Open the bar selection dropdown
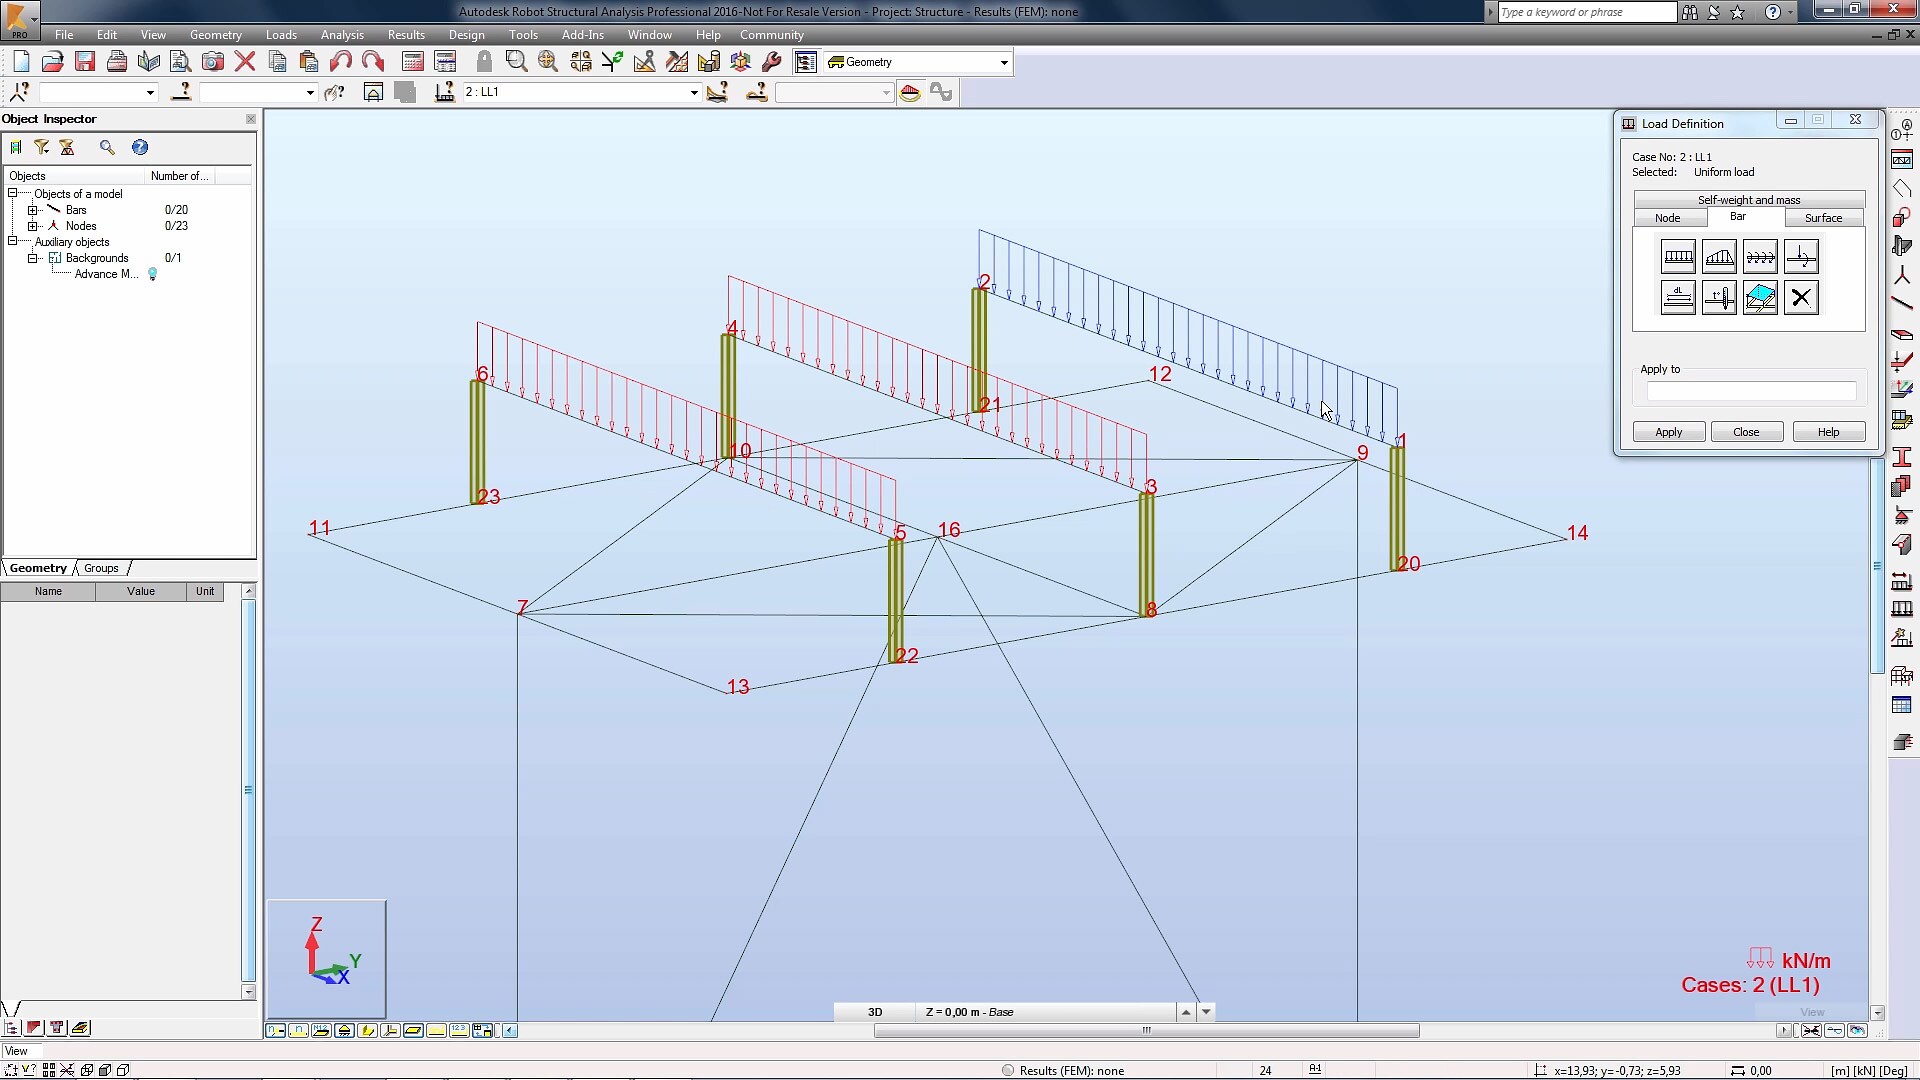The height and width of the screenshot is (1080, 1920). [x=310, y=92]
